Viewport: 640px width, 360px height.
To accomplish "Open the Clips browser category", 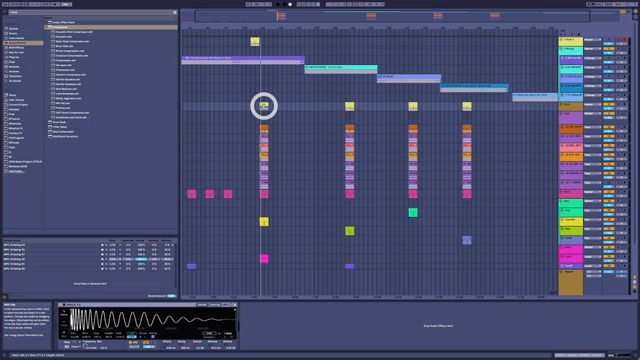I will coord(12,62).
